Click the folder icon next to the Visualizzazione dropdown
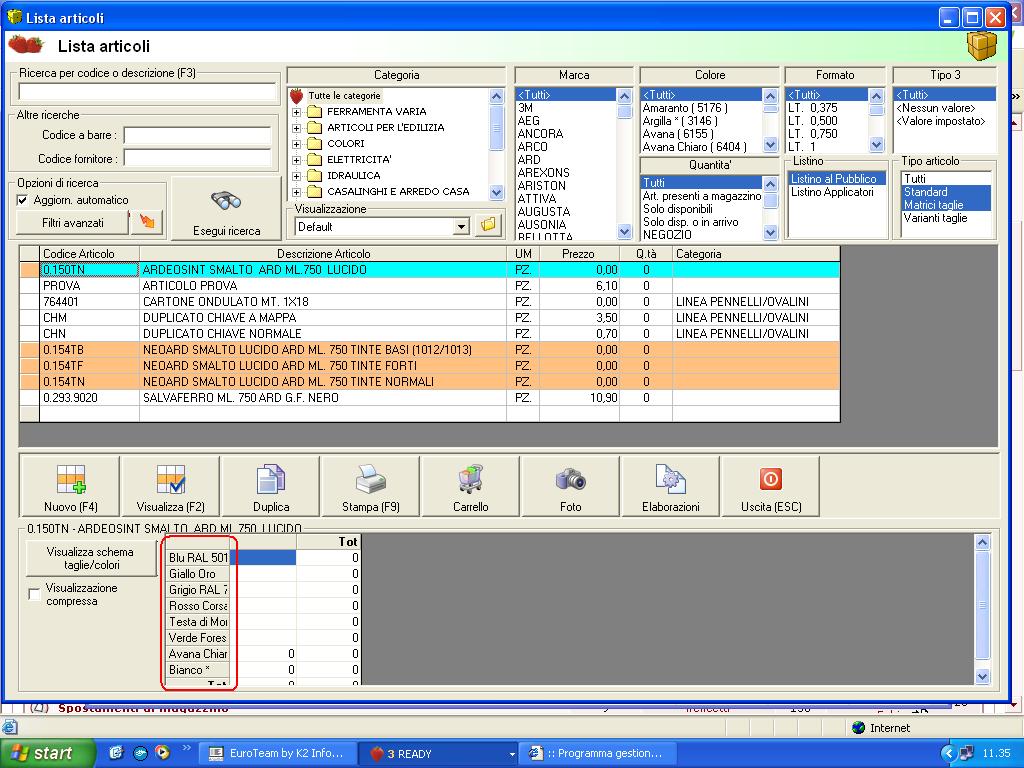Image resolution: width=1024 pixels, height=768 pixels. [x=488, y=226]
